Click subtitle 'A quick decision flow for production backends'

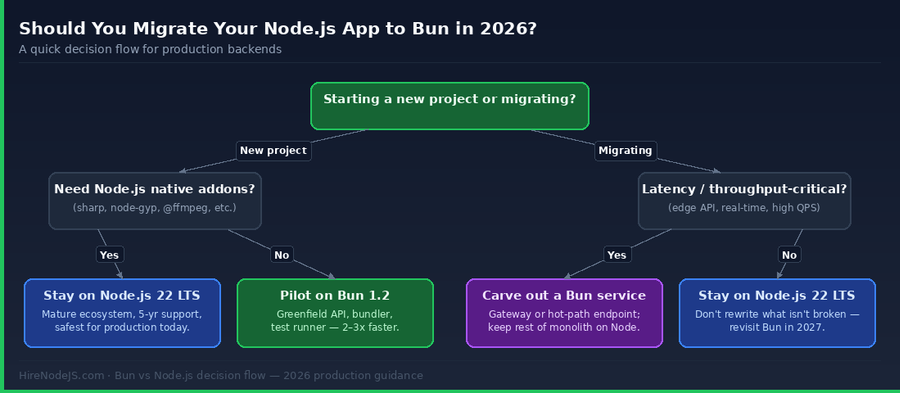[x=150, y=49]
